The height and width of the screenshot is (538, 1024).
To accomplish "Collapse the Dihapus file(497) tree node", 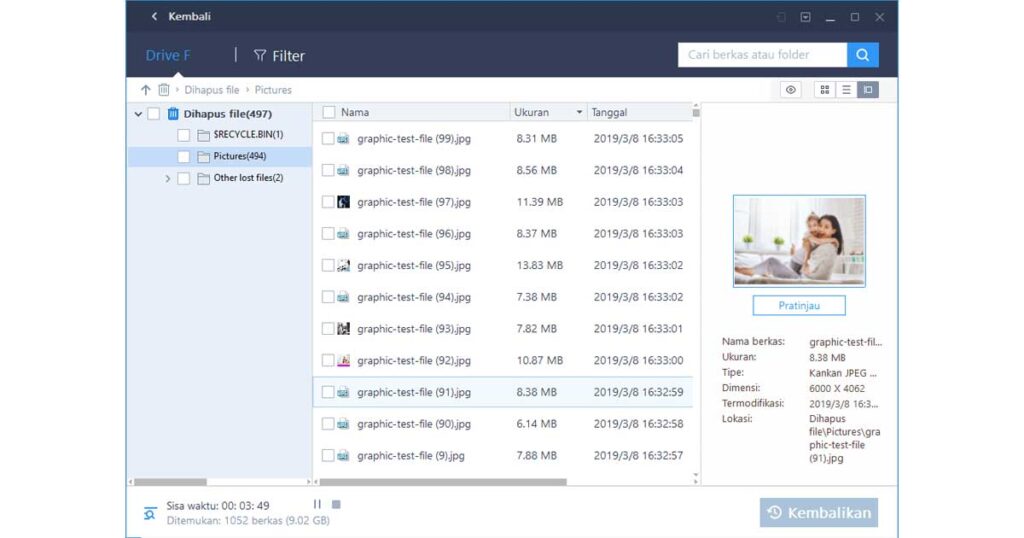I will click(x=138, y=114).
